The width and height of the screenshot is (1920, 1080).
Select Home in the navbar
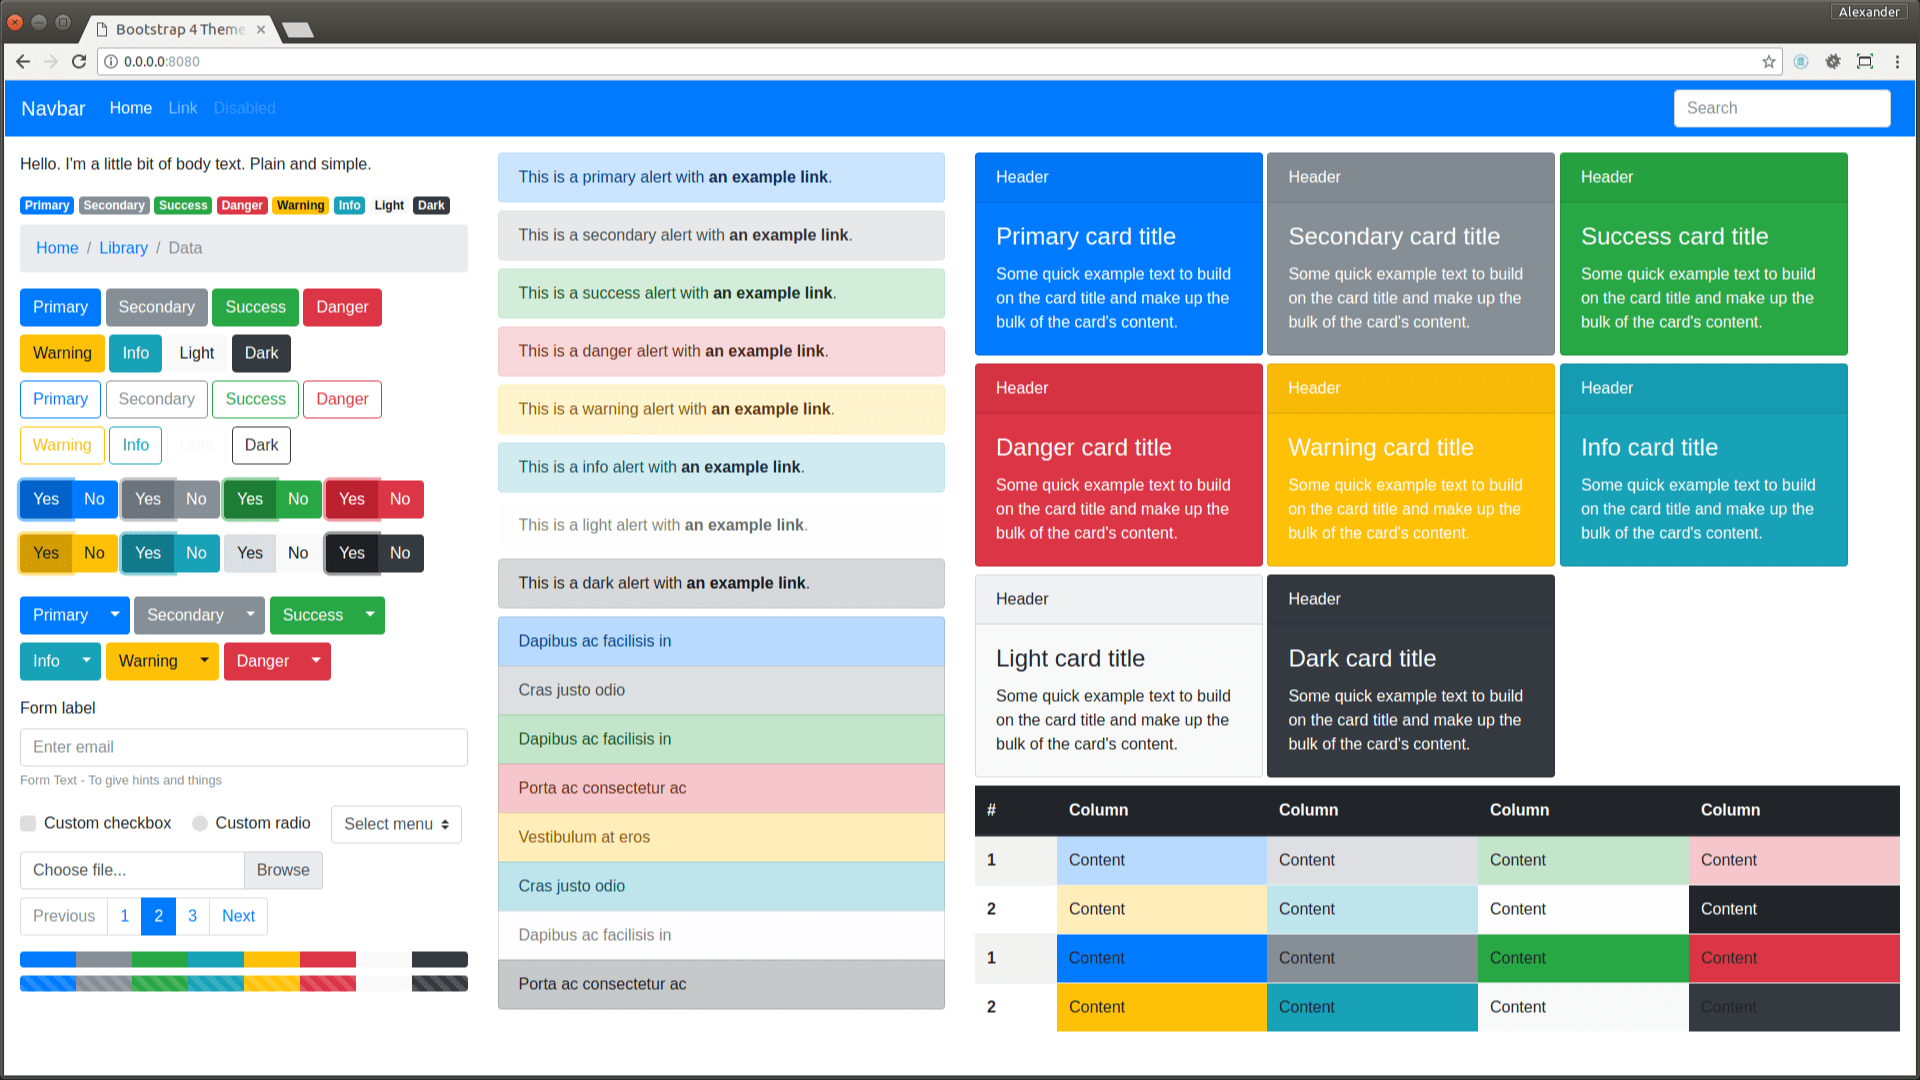click(130, 108)
